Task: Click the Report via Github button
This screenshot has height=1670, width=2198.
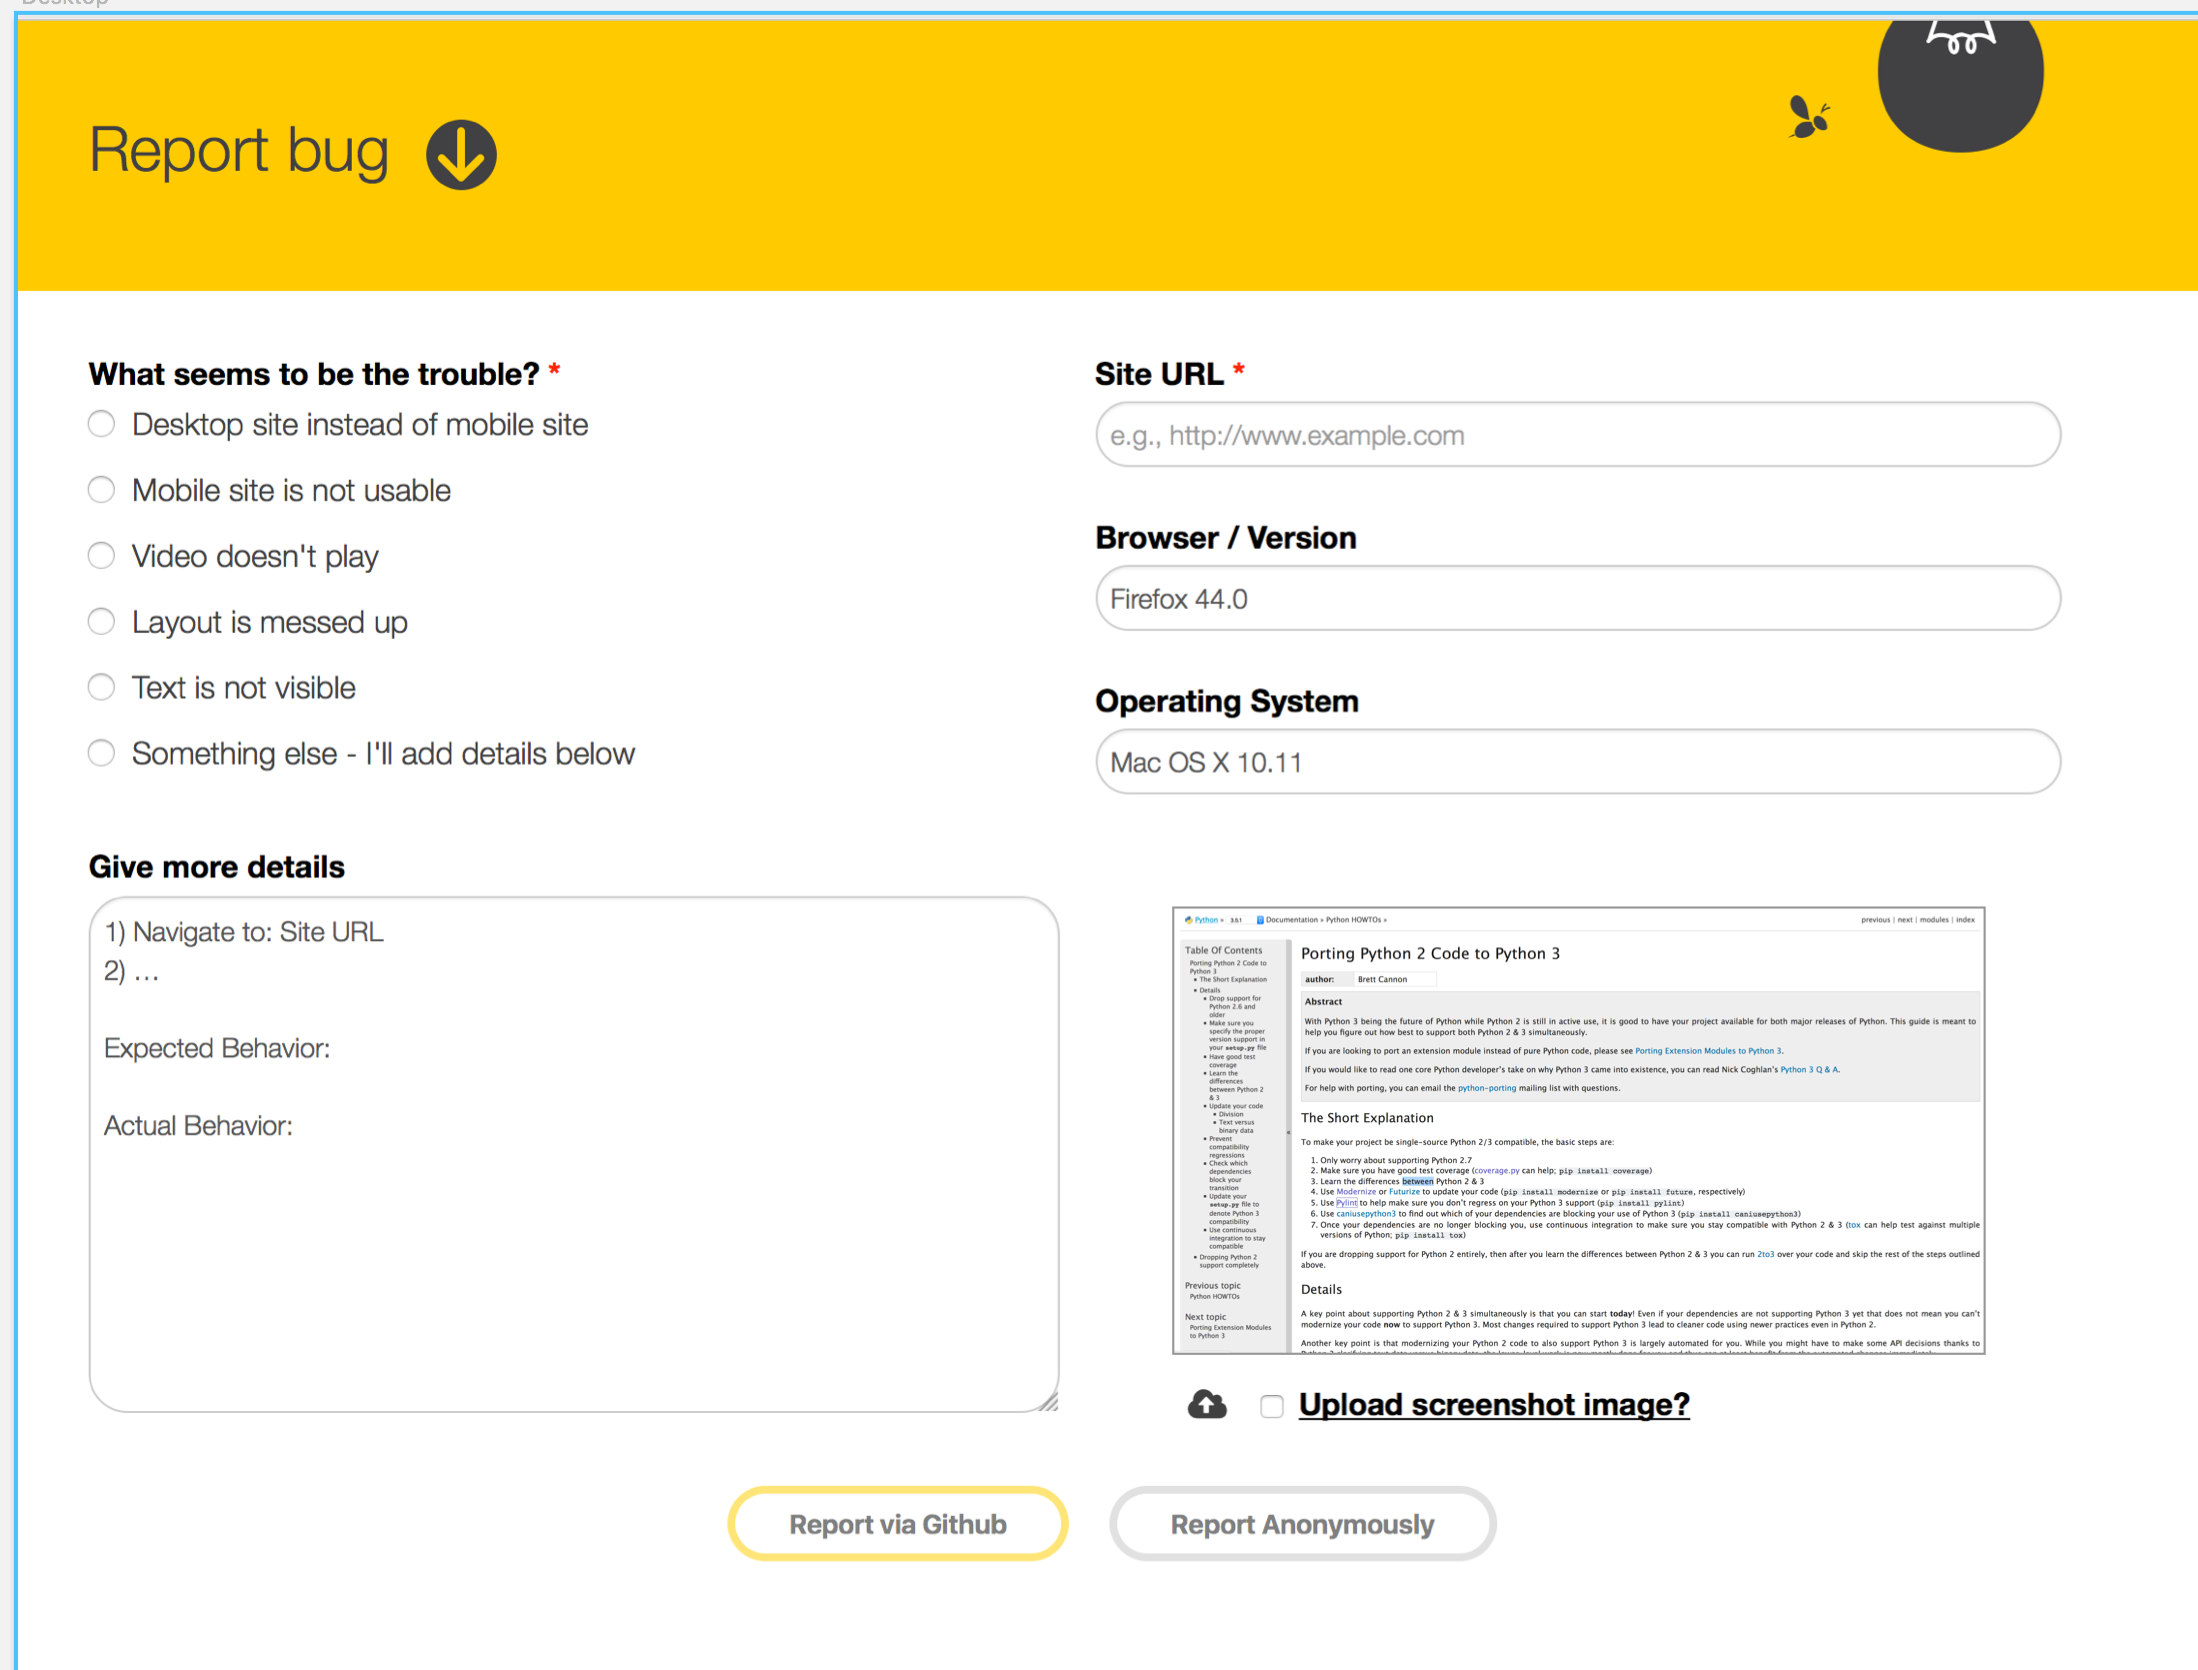Action: click(897, 1524)
